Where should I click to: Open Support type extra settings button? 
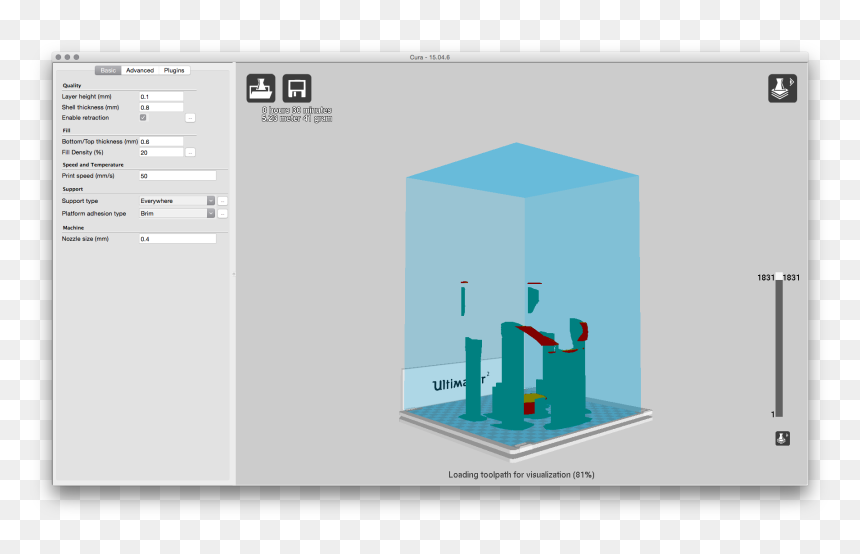pyautogui.click(x=223, y=201)
